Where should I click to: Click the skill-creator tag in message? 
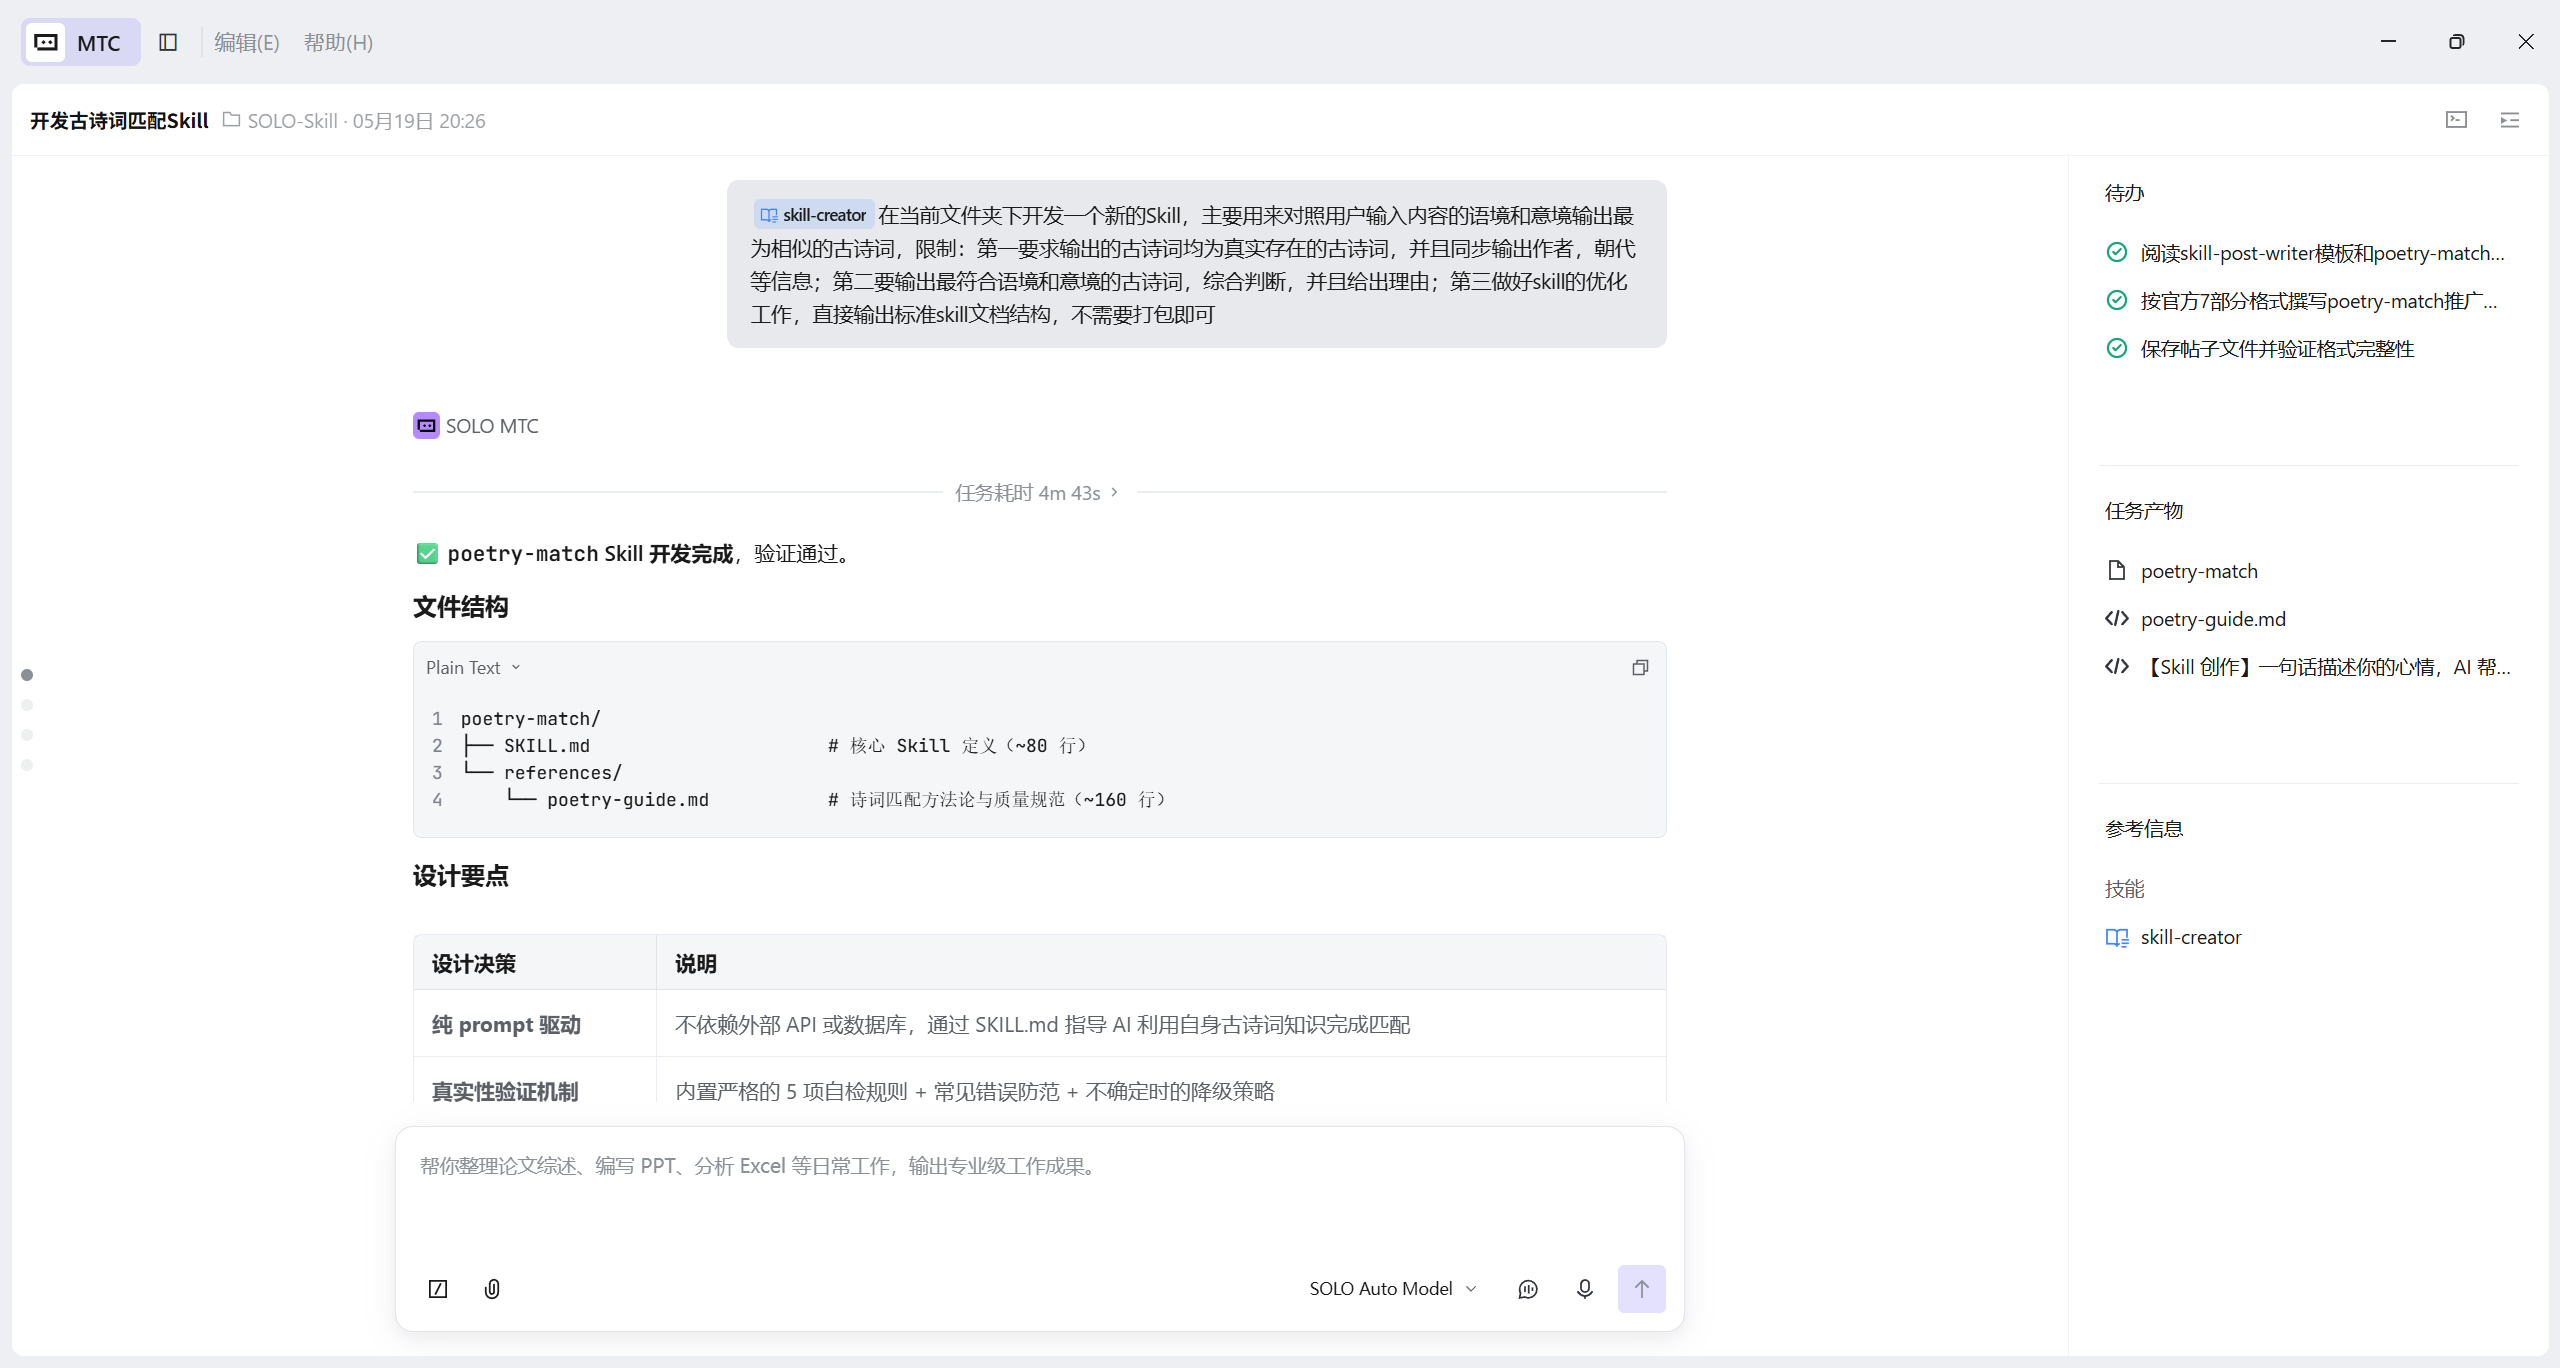(x=813, y=215)
